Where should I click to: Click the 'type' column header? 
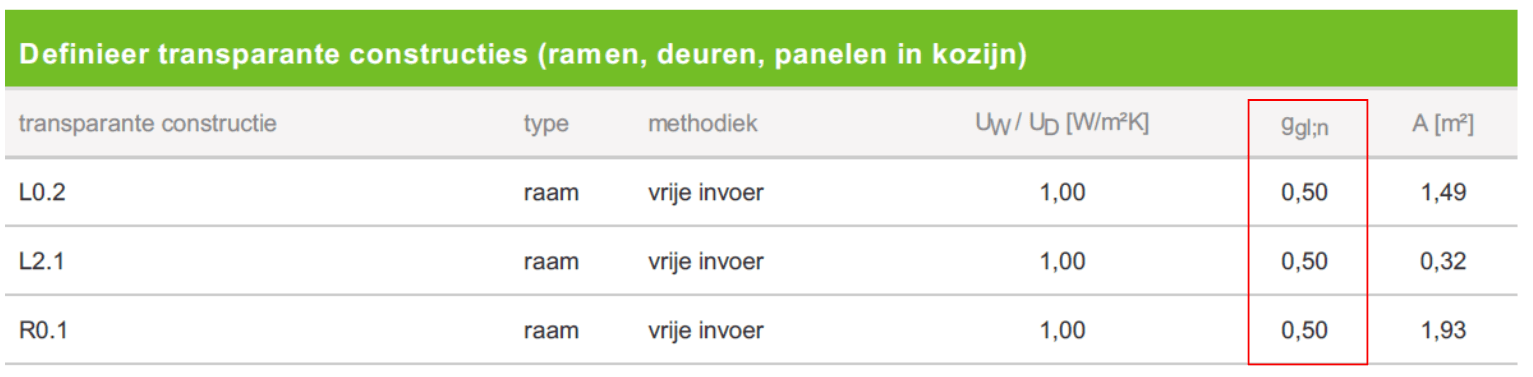click(x=546, y=125)
